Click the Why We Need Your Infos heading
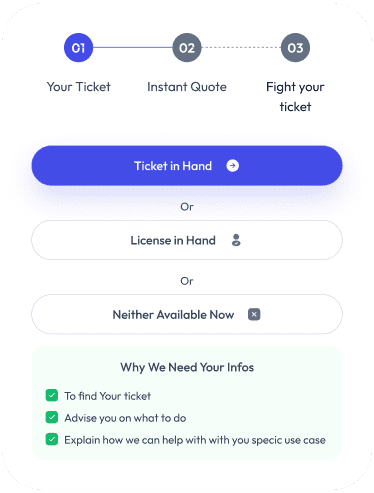374x493 pixels. pos(187,367)
